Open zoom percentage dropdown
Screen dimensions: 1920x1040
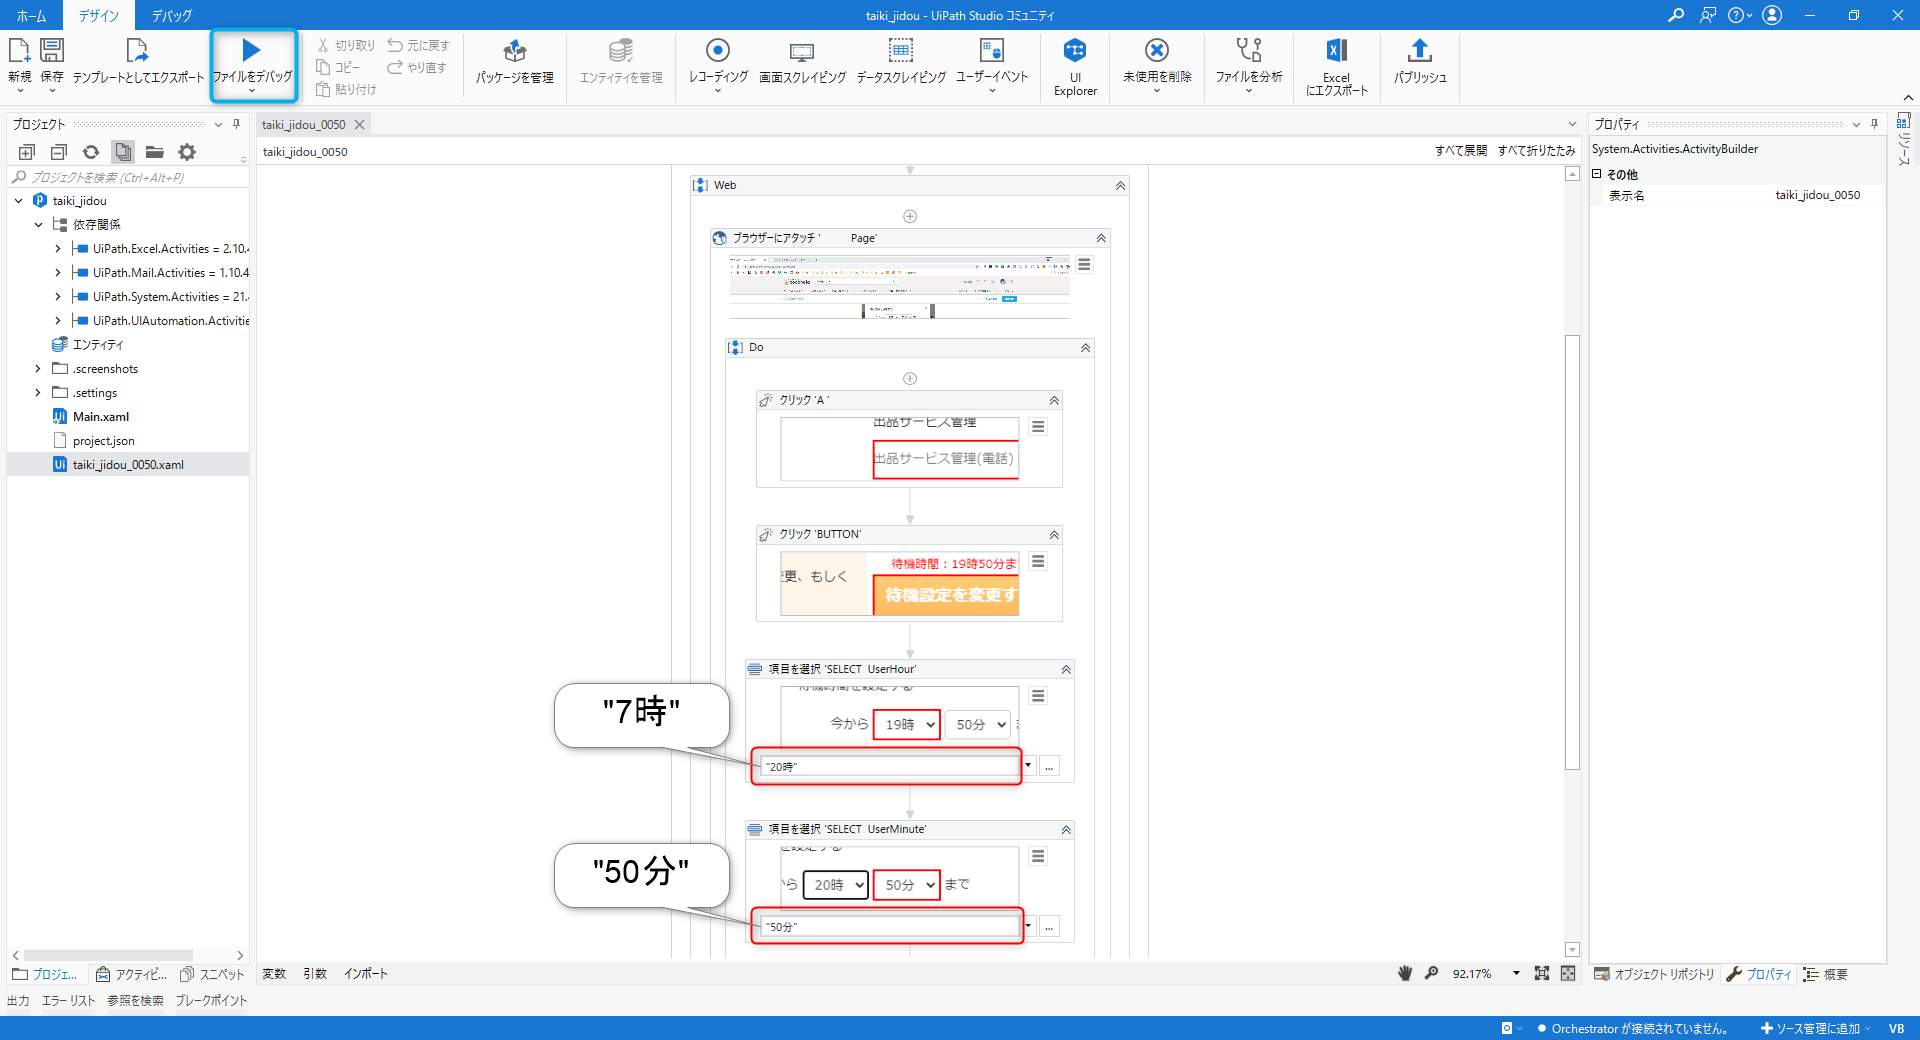pyautogui.click(x=1516, y=974)
